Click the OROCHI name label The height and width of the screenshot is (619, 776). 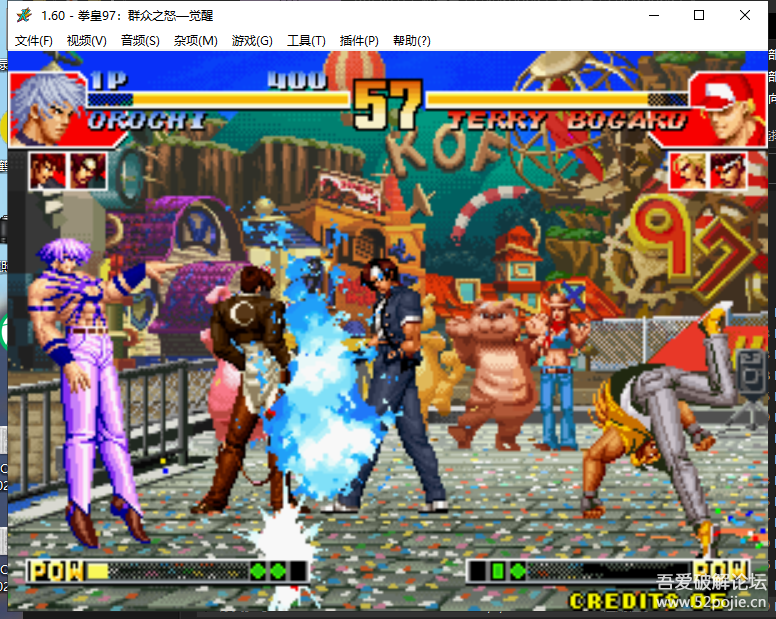tap(147, 120)
